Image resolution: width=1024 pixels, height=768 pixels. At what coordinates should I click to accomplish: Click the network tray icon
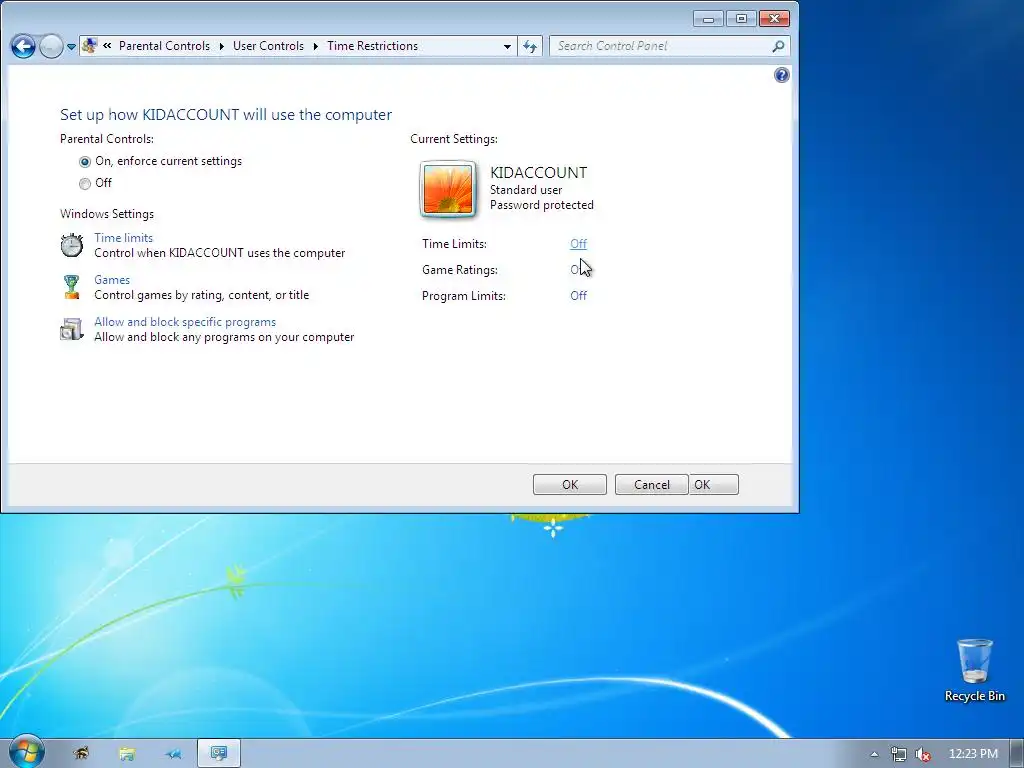pyautogui.click(x=899, y=754)
